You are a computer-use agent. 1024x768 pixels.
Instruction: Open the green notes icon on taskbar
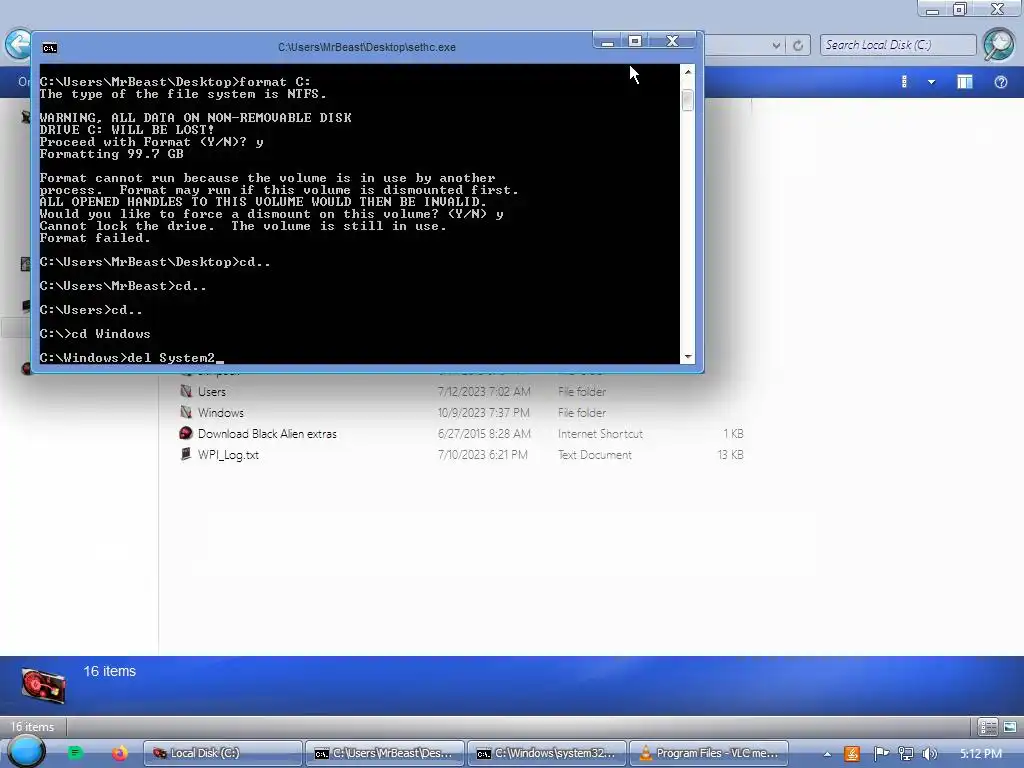(75, 753)
